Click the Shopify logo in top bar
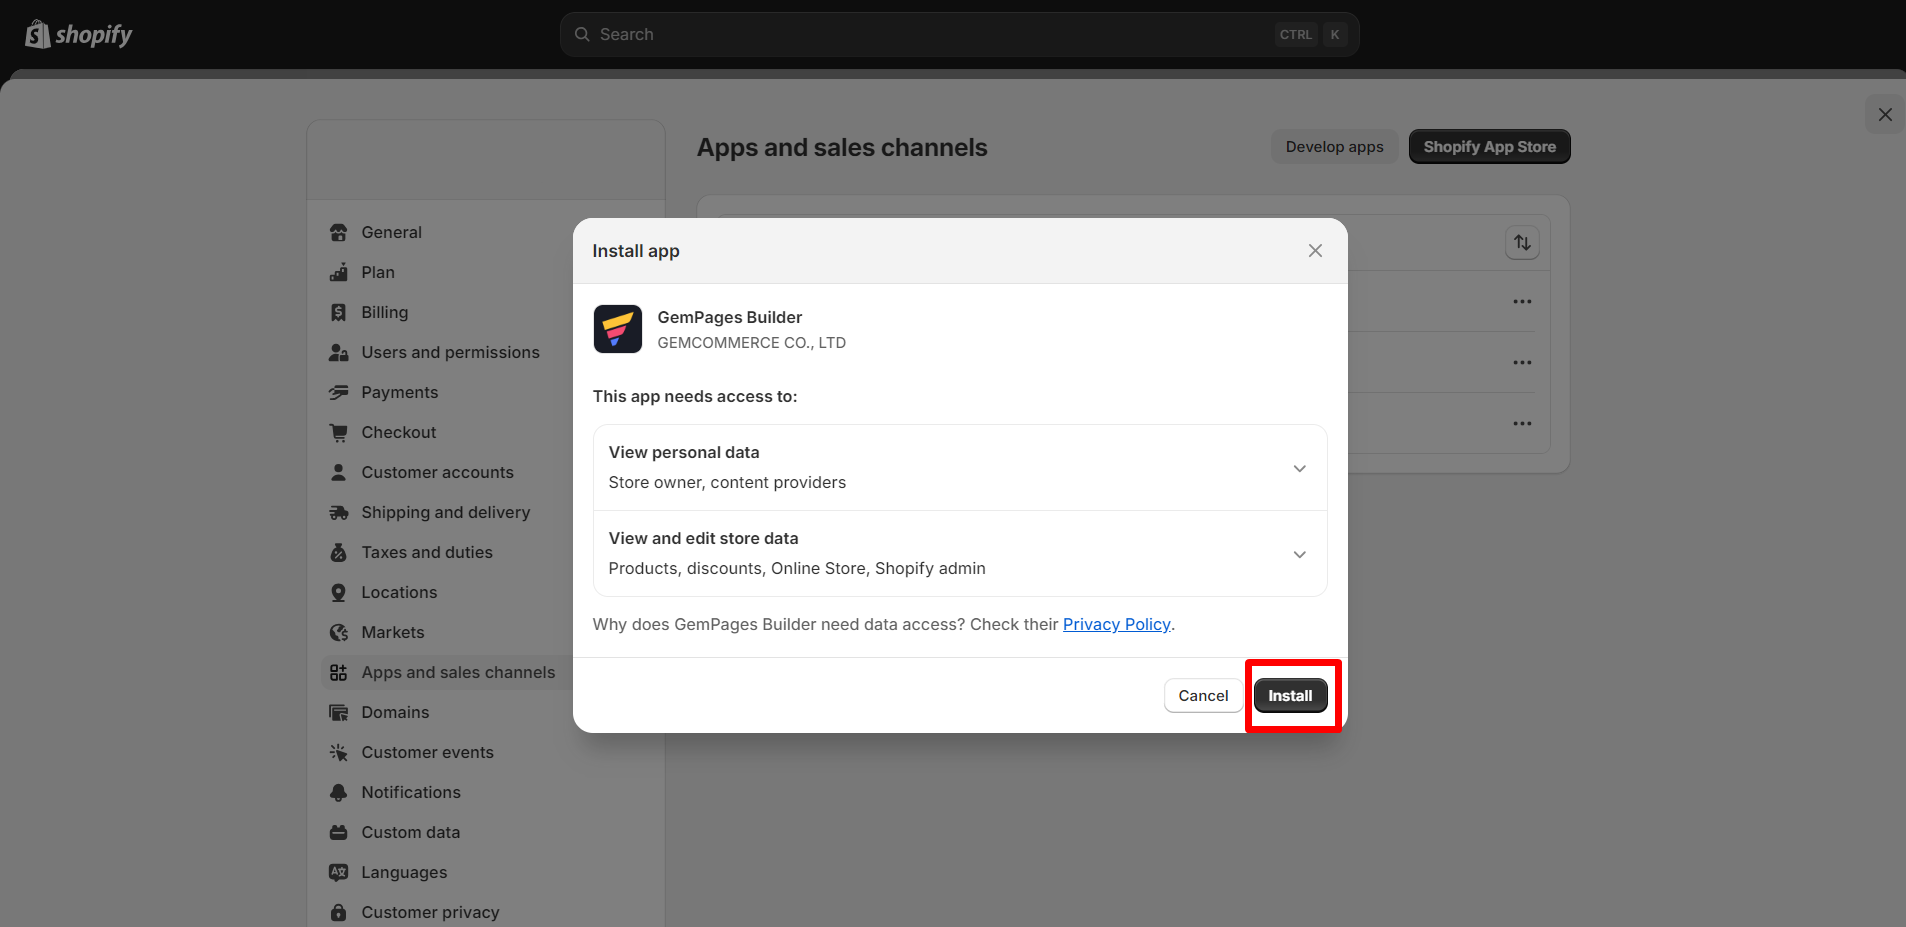1906x927 pixels. click(x=78, y=33)
